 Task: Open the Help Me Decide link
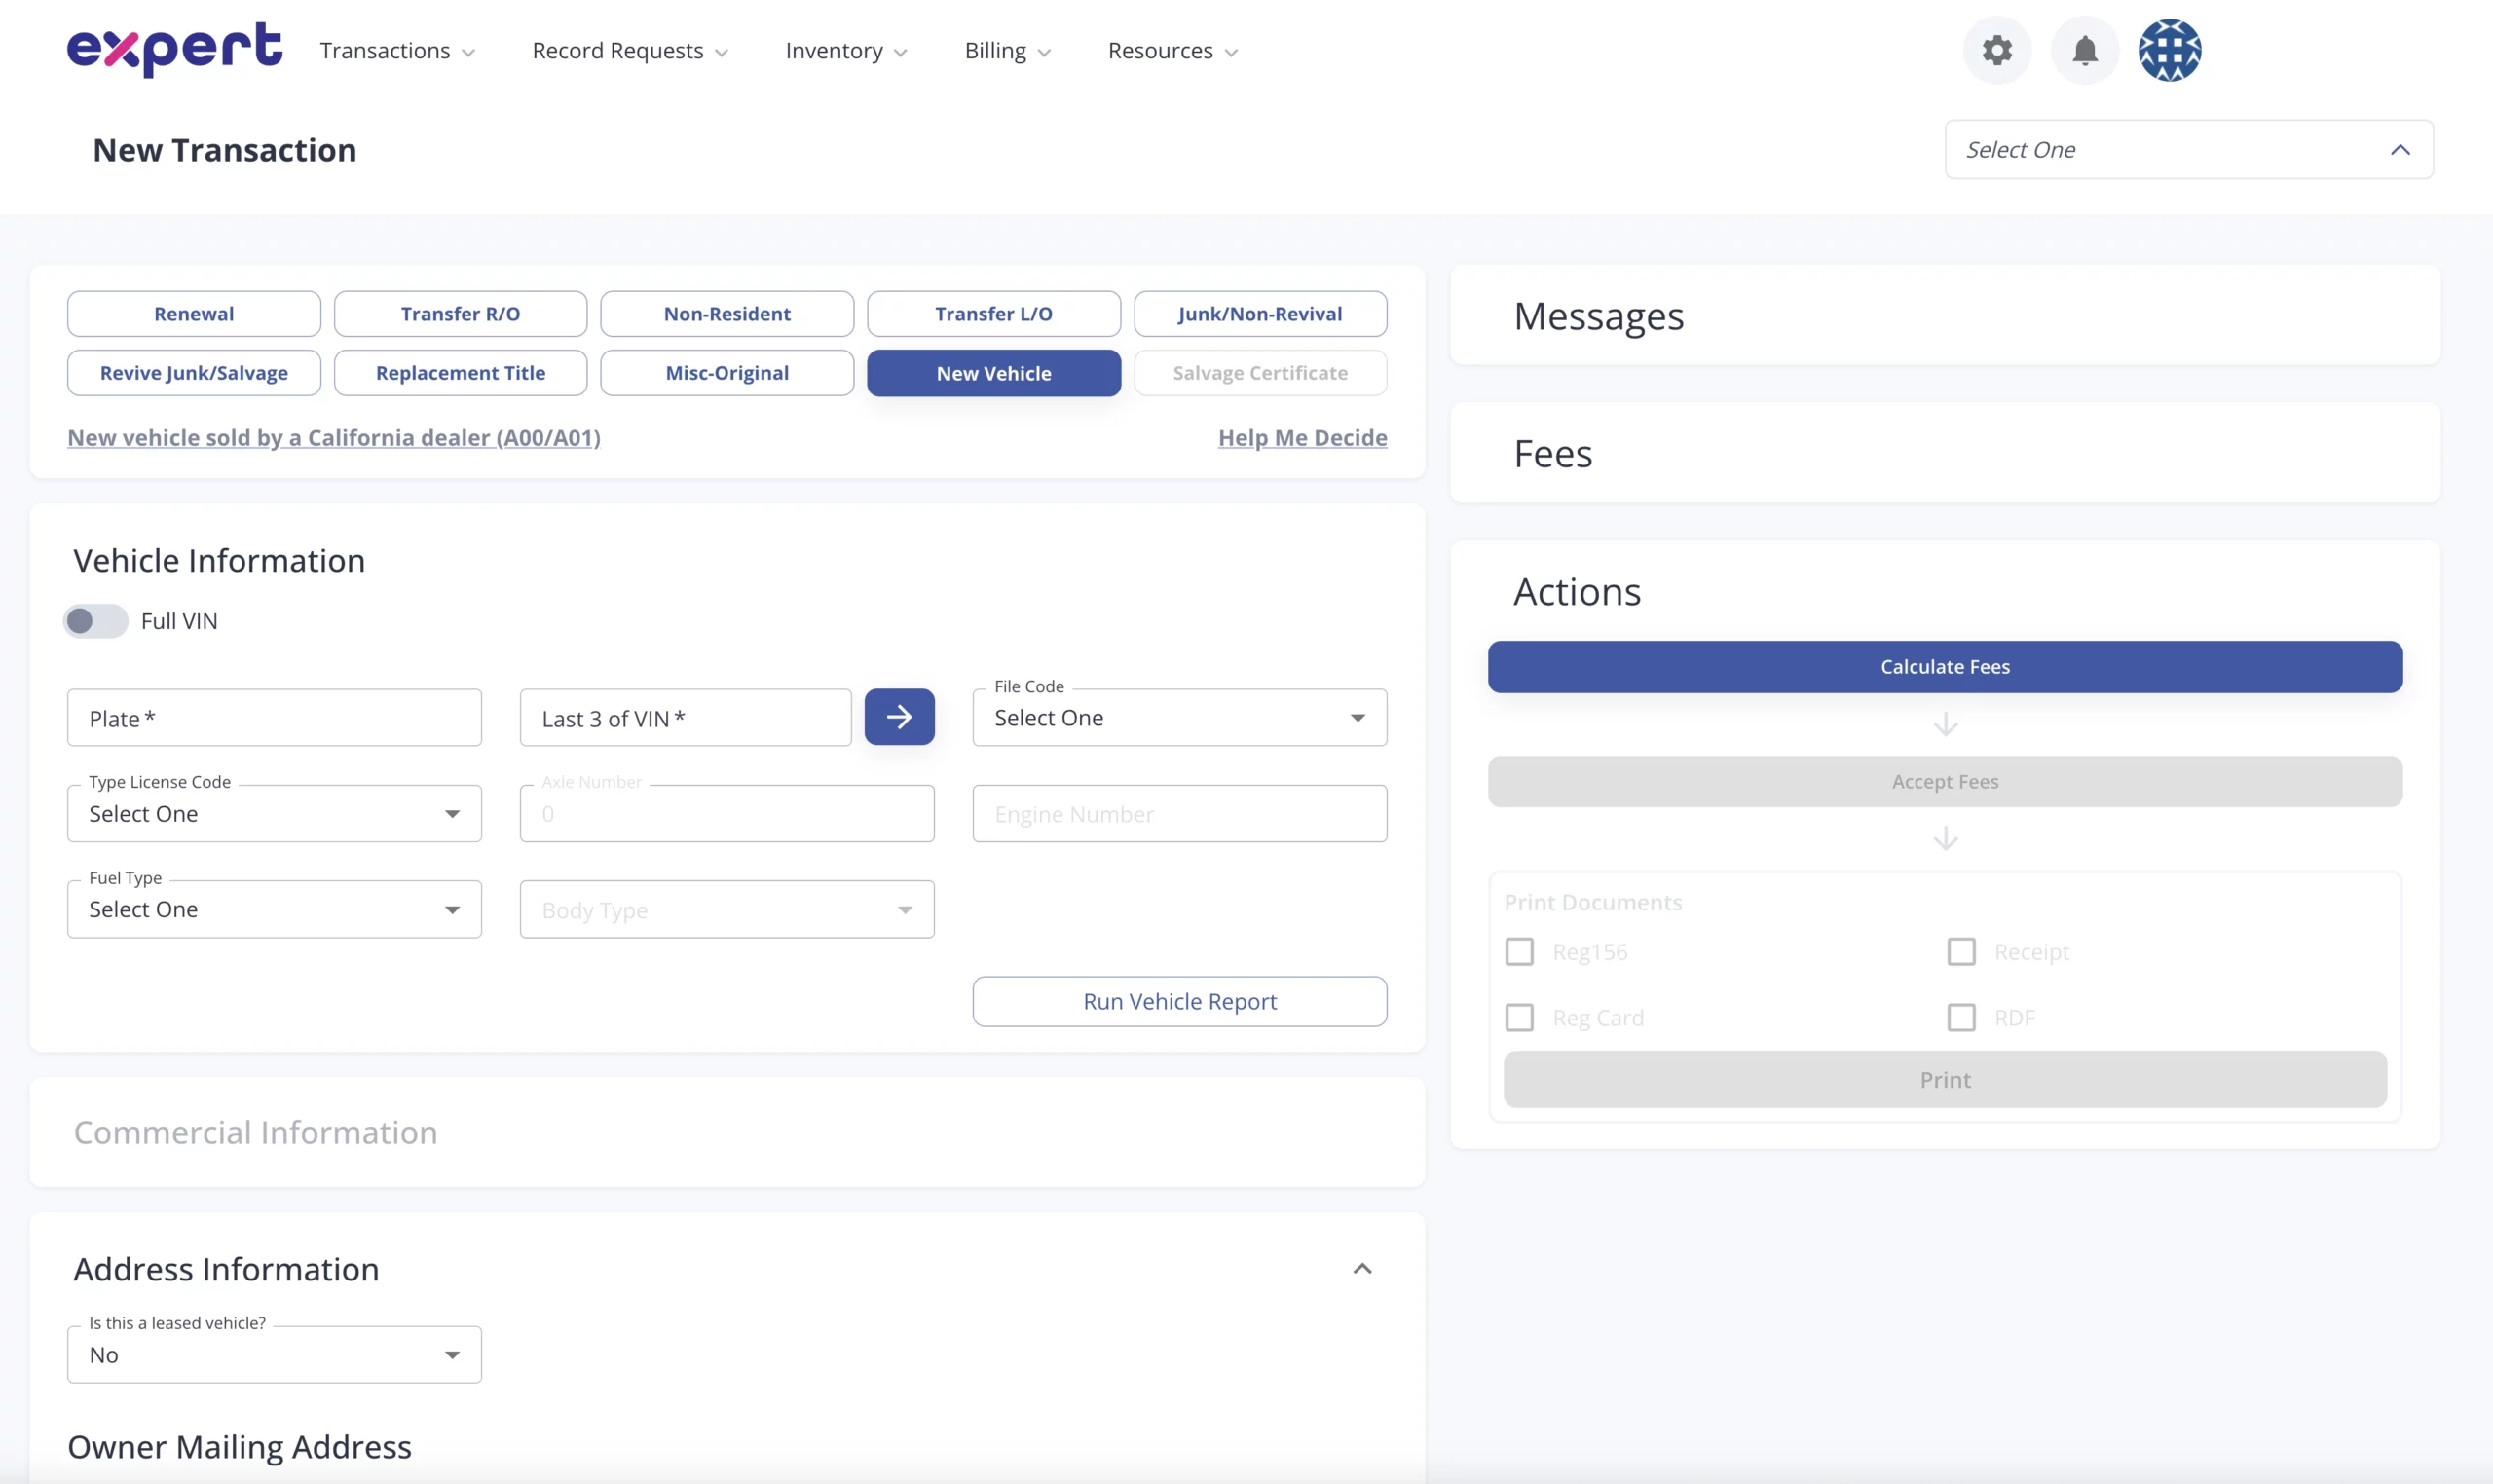pos(1302,438)
